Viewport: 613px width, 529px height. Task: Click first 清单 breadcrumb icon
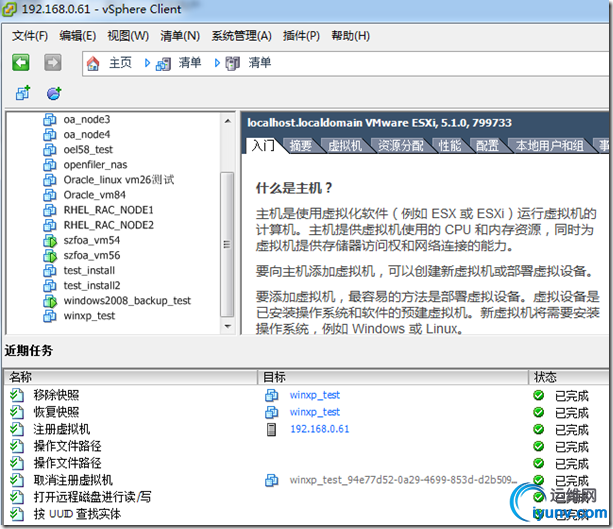tap(163, 63)
